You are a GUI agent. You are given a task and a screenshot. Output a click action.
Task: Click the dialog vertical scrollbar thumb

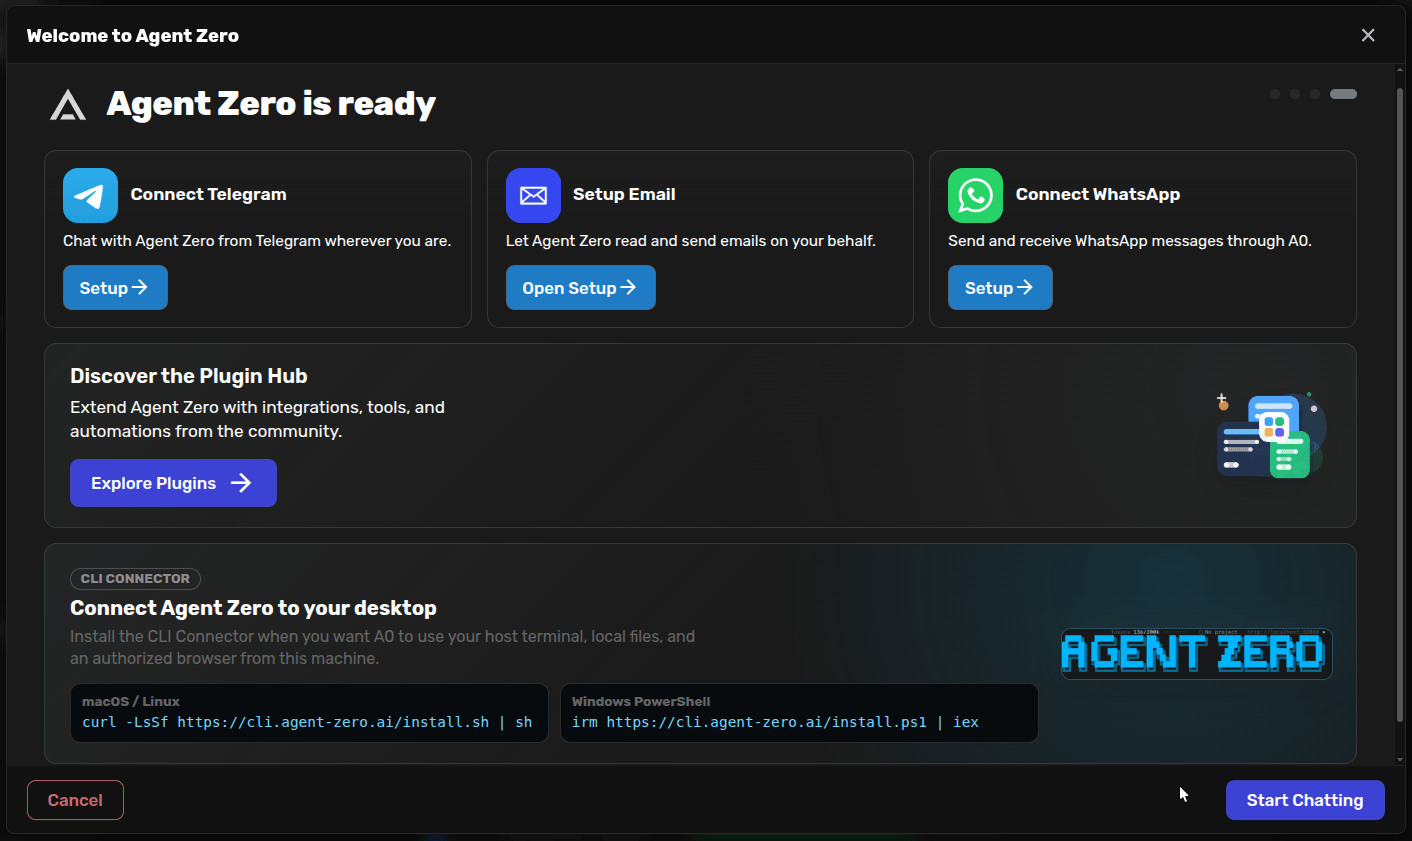point(1400,405)
